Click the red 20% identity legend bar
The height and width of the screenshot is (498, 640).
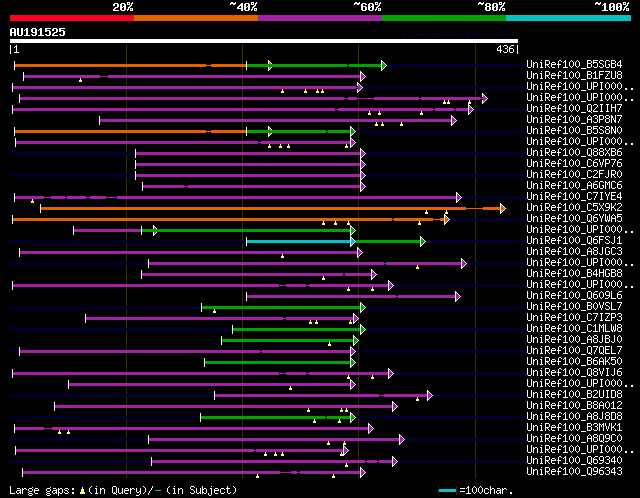click(72, 18)
